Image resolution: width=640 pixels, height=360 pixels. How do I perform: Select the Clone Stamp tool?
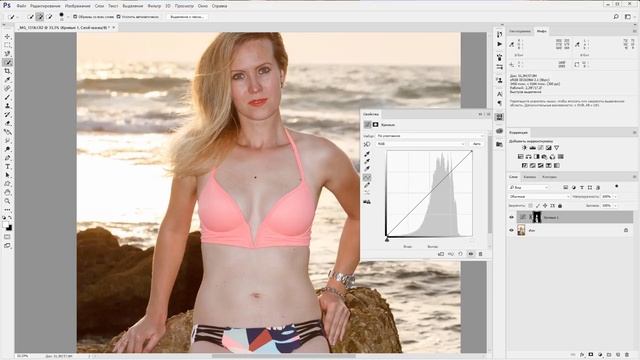7,106
